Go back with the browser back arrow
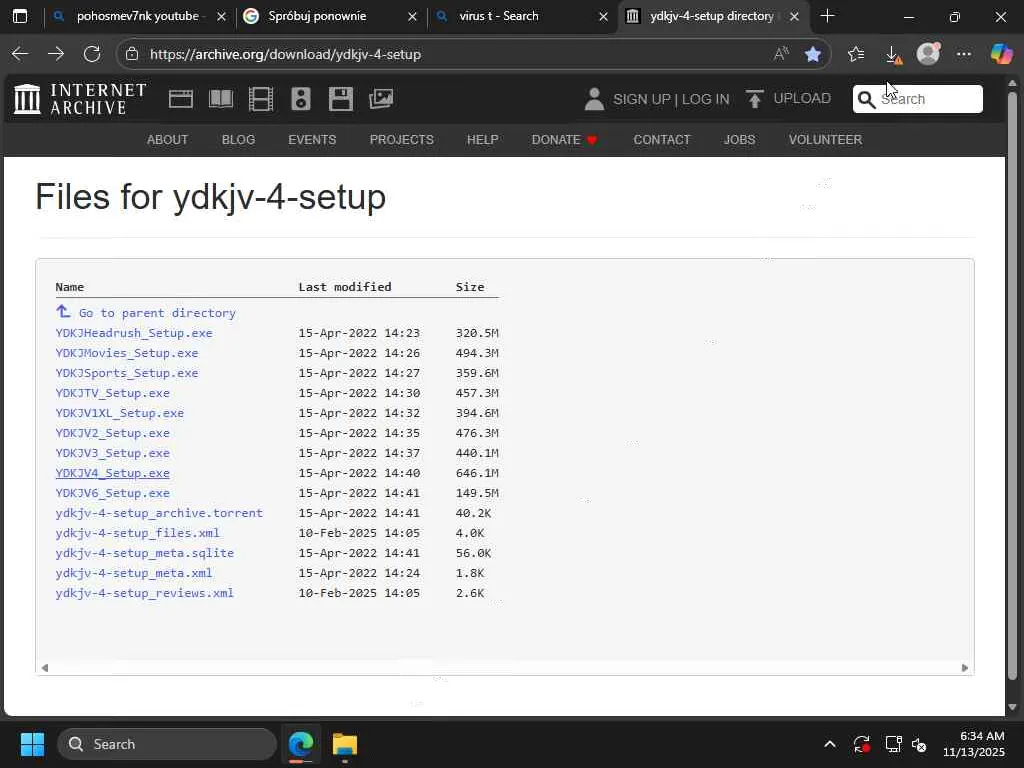1024x768 pixels. click(x=20, y=54)
